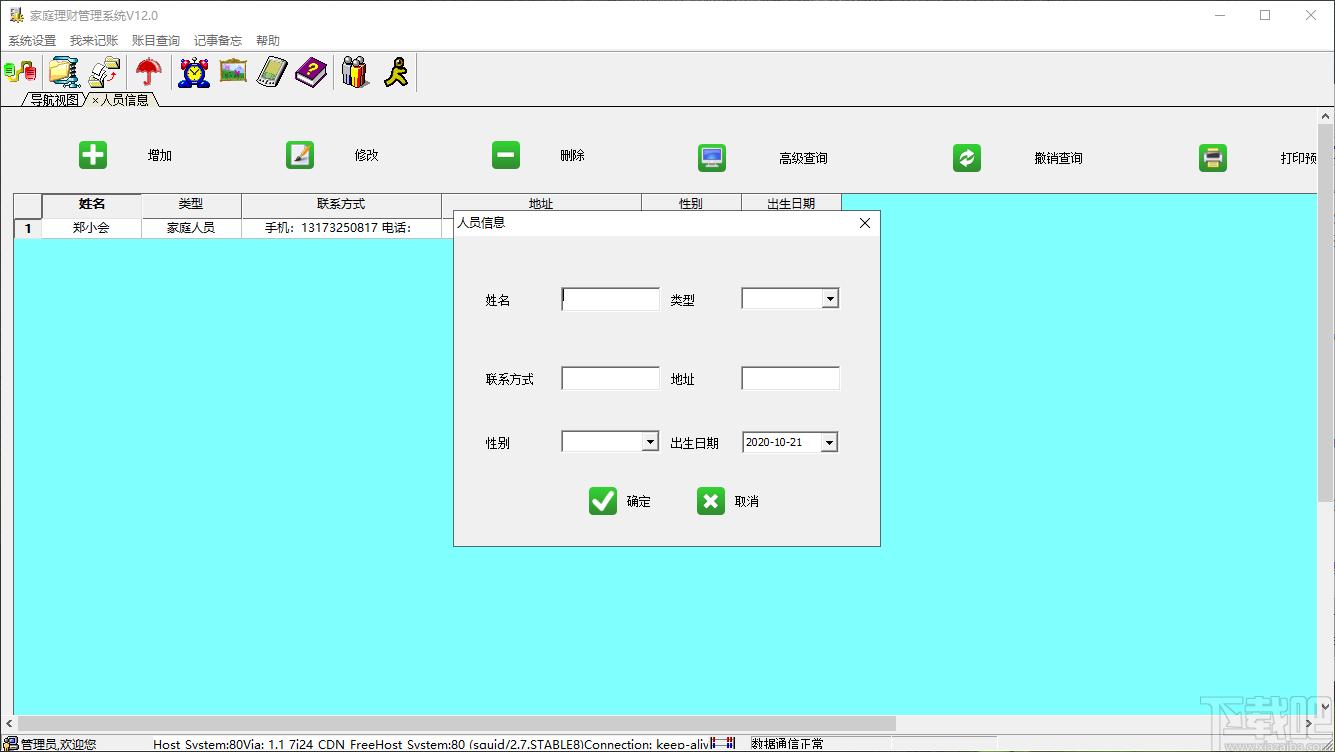Close the 人员信息 tab via its x
This screenshot has height=752, width=1335.
95,100
